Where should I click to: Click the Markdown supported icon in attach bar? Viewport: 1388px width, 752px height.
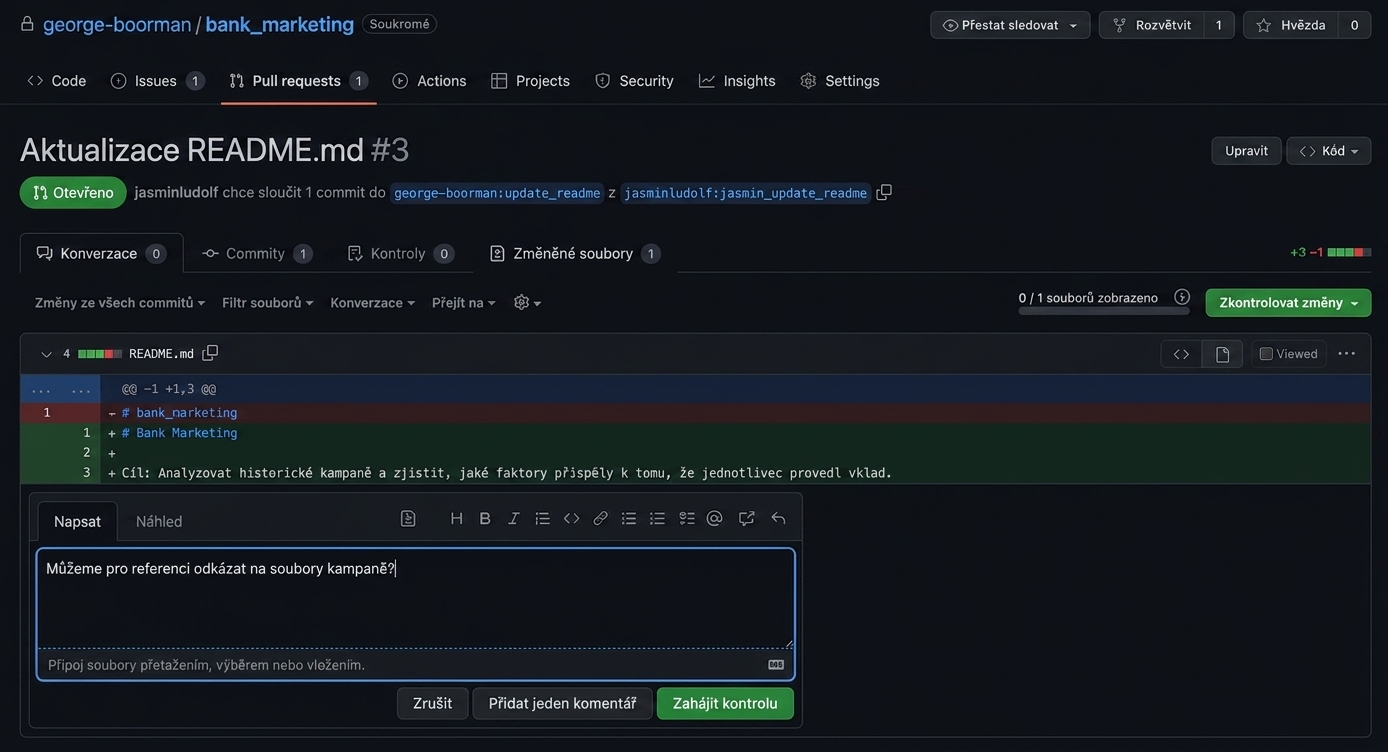[776, 664]
